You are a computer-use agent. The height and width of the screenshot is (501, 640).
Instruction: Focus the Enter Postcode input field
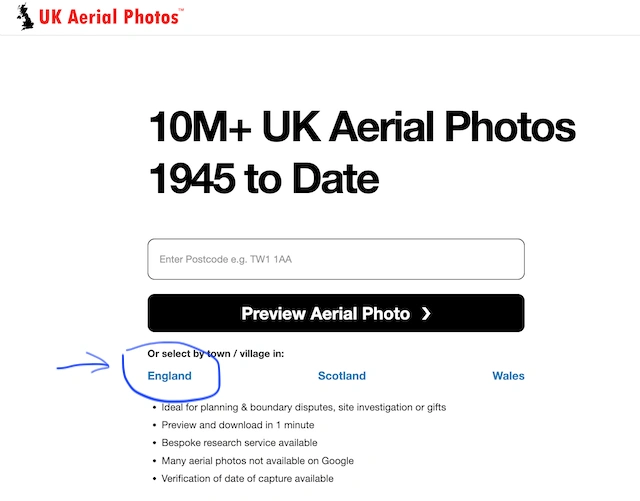(336, 259)
